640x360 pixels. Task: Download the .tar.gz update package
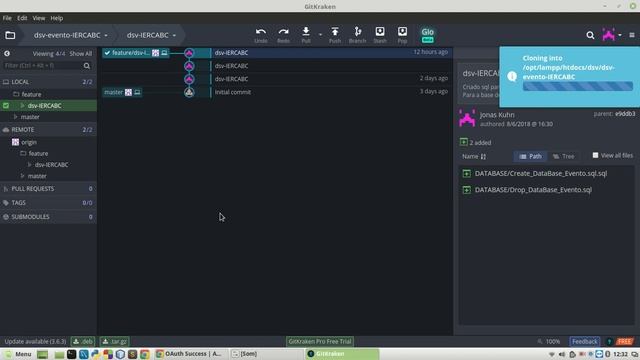point(115,342)
